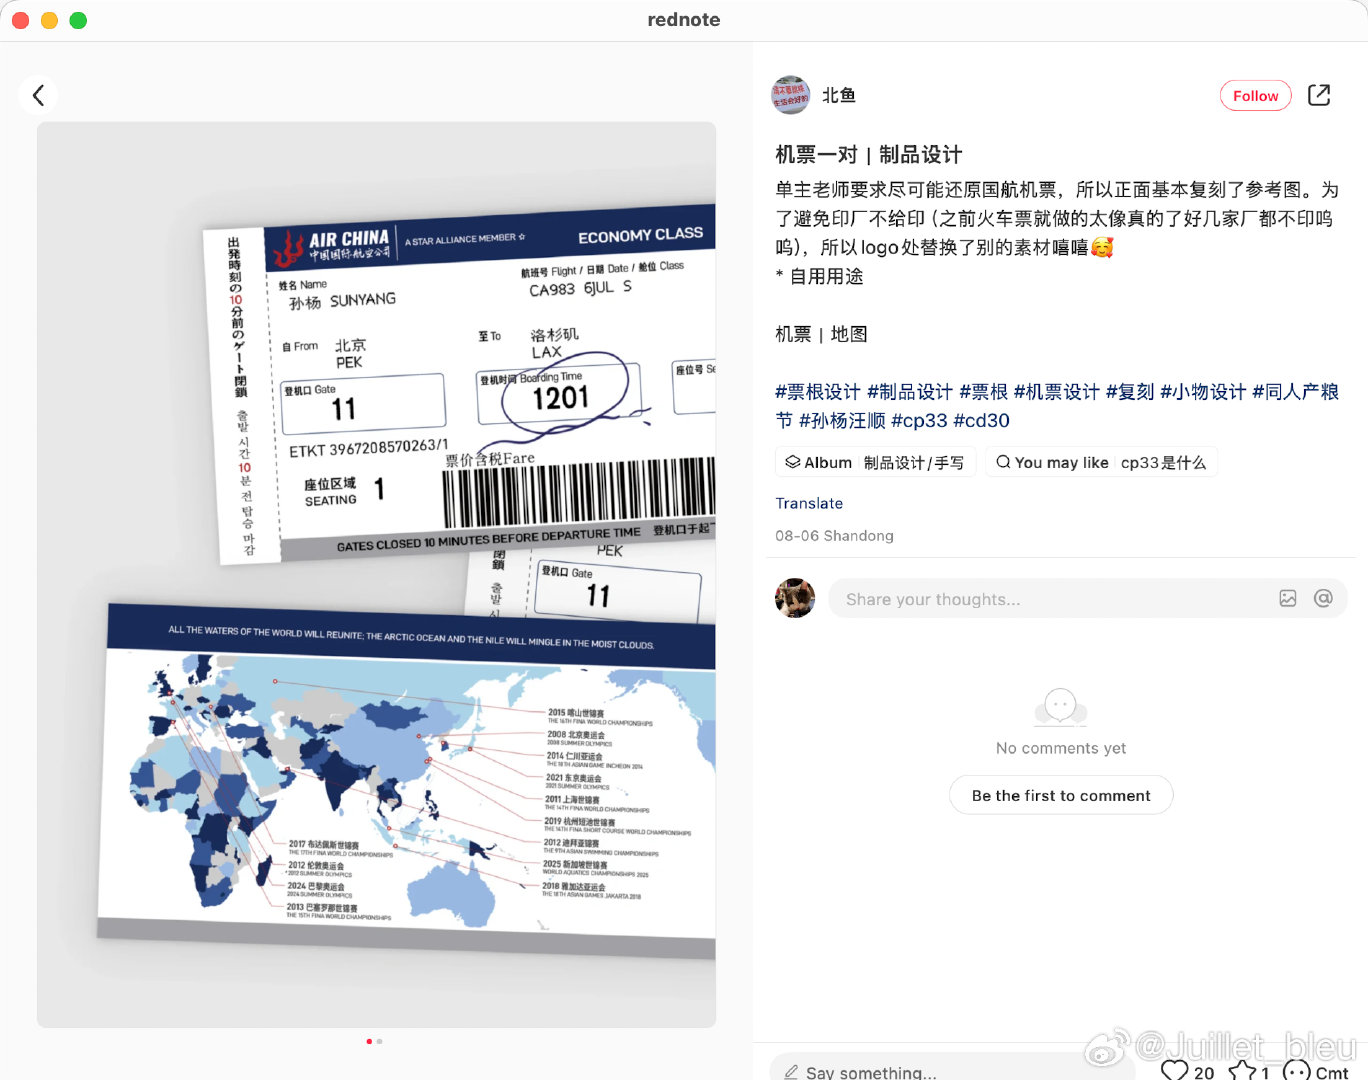Open 北鱼's profile avatar
1368x1080 pixels.
click(x=790, y=95)
